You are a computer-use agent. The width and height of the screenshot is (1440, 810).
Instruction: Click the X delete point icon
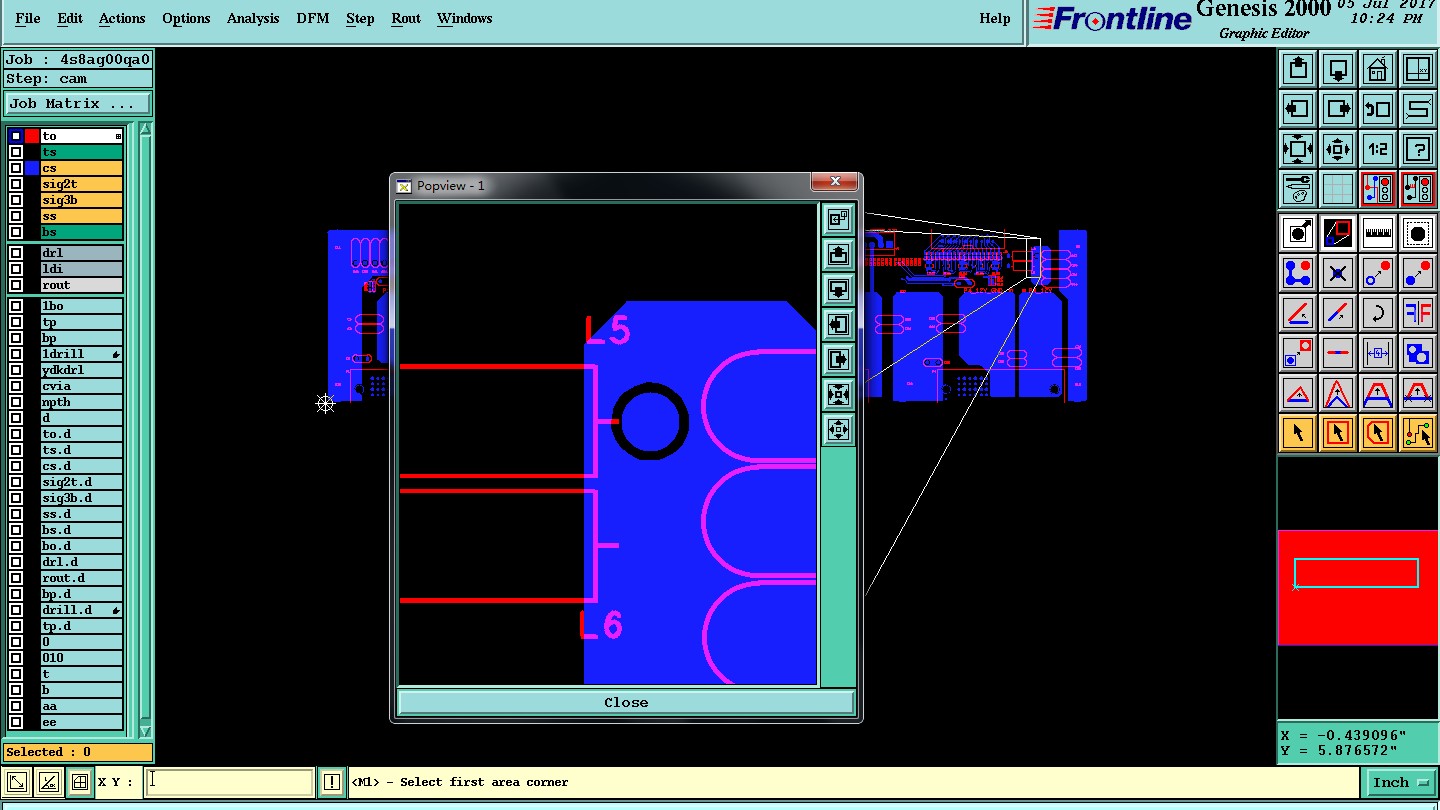pos(1338,273)
